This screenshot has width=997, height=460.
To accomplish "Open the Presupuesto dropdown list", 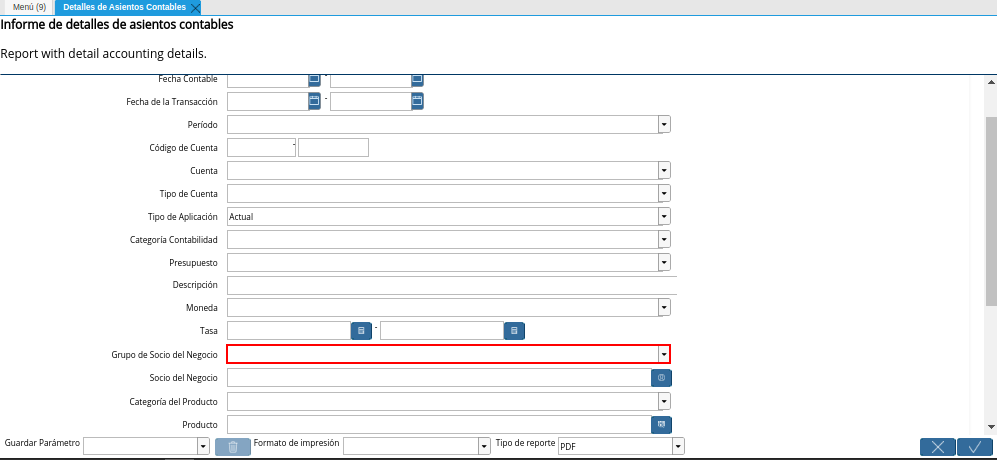I will (x=664, y=262).
